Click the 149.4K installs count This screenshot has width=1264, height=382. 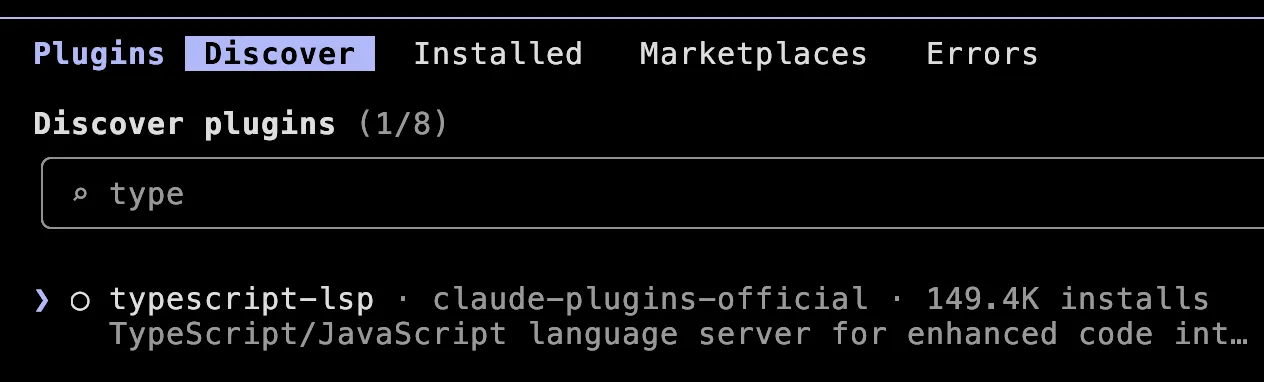(x=1067, y=299)
